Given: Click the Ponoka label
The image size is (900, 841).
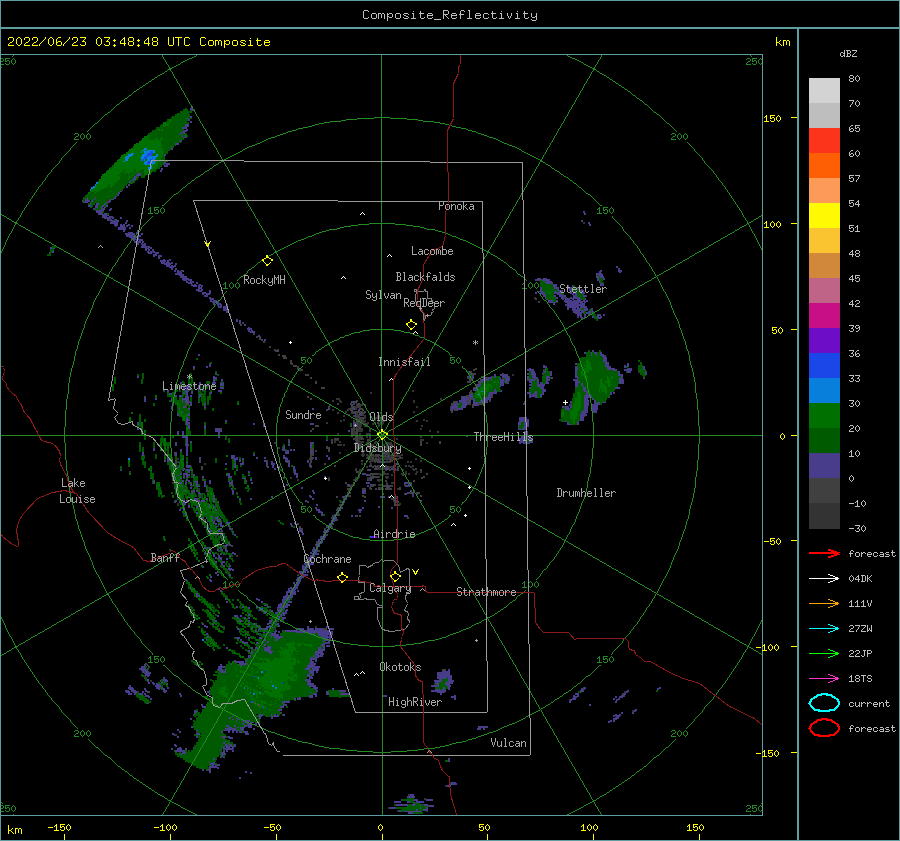Looking at the screenshot, I should tap(456, 206).
